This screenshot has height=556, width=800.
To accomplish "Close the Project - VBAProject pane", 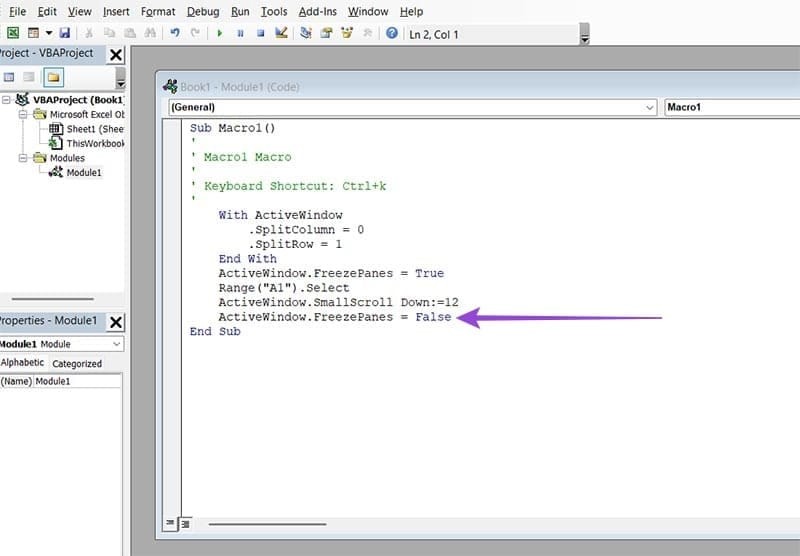I will point(116,54).
